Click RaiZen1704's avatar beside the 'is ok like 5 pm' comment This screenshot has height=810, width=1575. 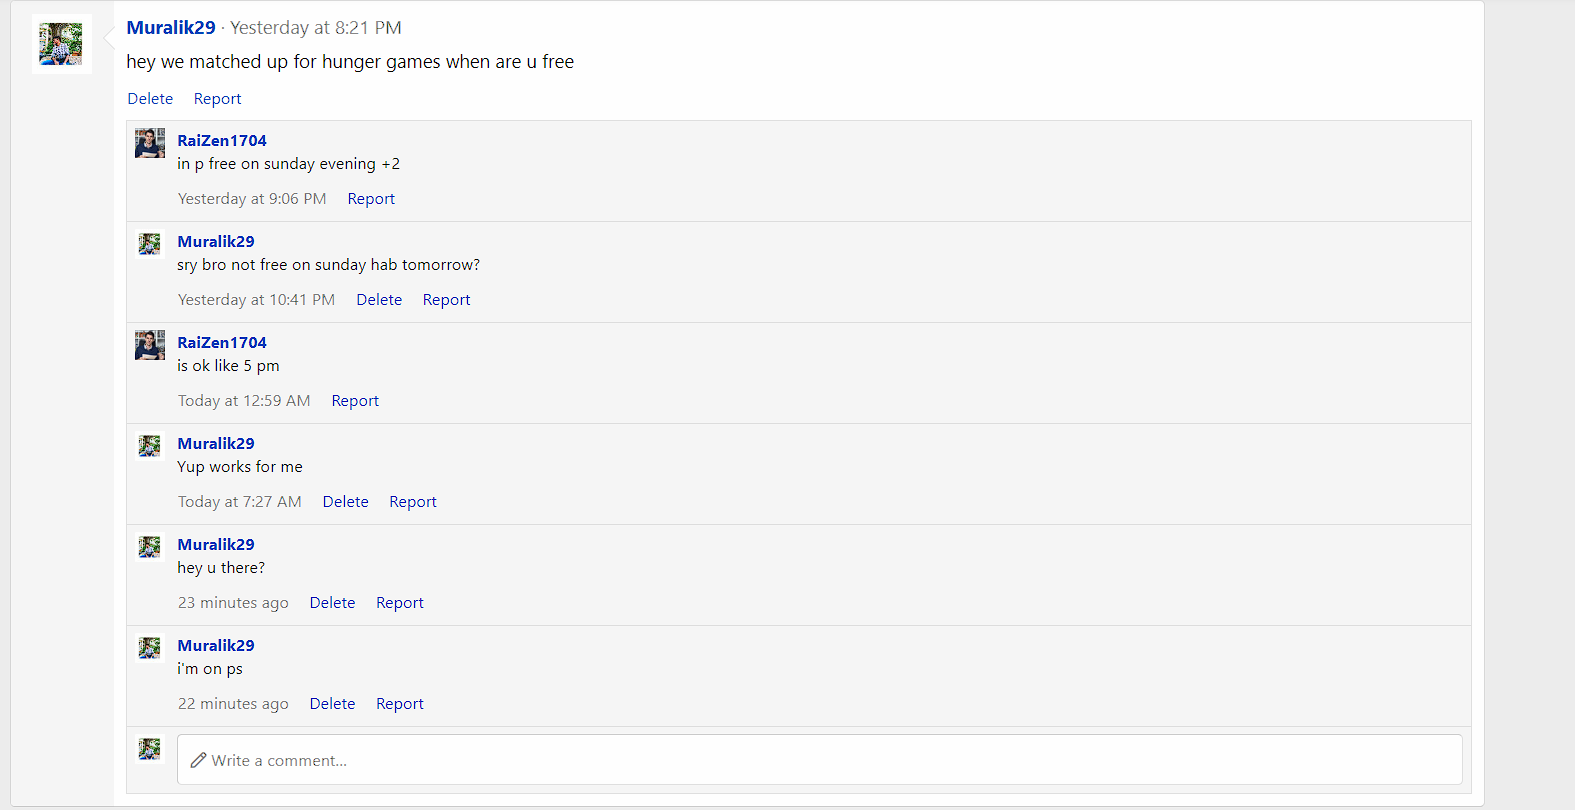(150, 345)
